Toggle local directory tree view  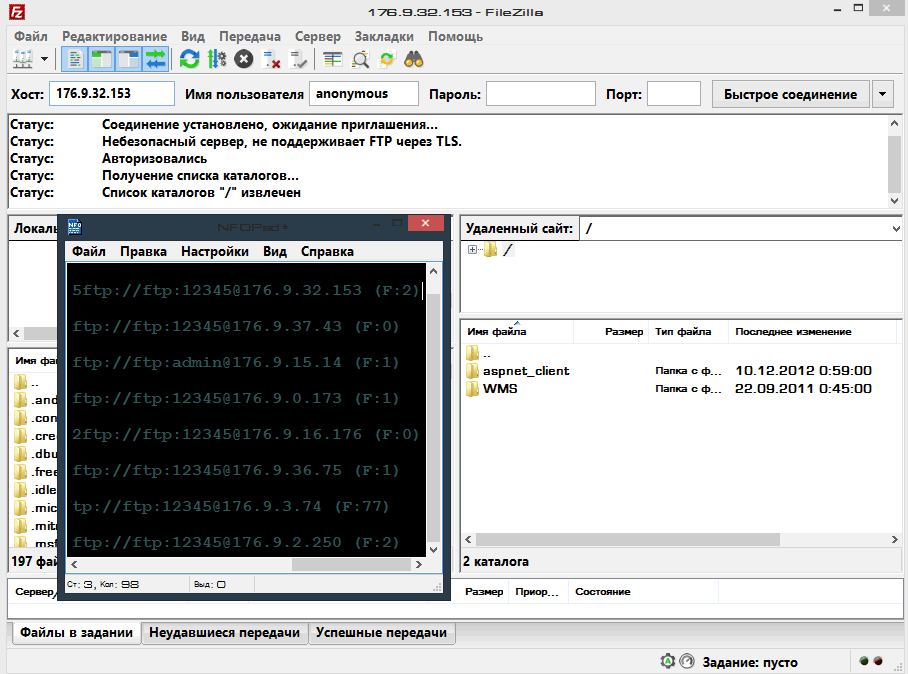tap(101, 59)
